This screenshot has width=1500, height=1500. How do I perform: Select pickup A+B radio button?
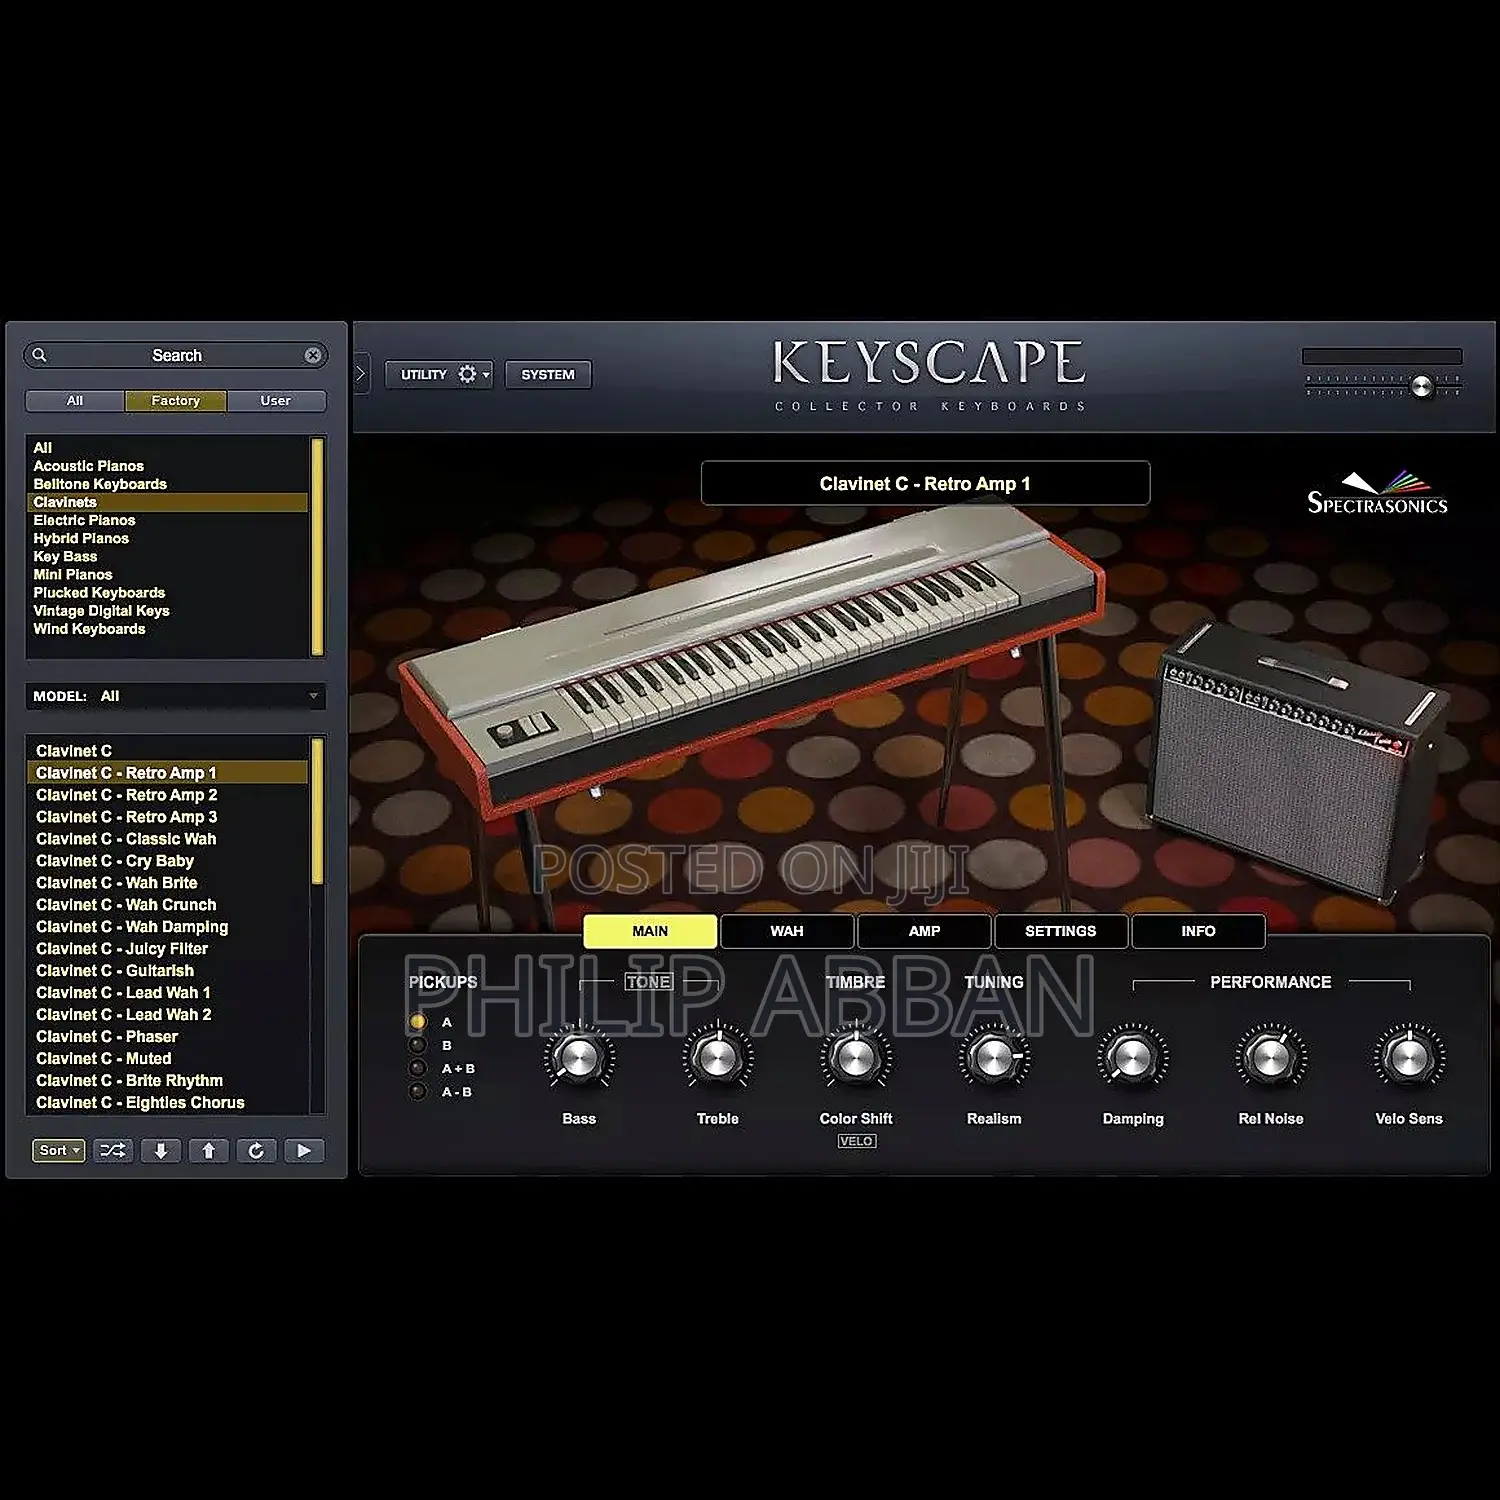(x=418, y=1068)
